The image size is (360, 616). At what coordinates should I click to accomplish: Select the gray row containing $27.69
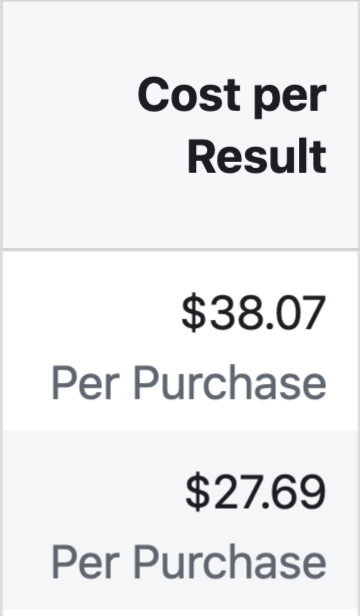point(181,520)
